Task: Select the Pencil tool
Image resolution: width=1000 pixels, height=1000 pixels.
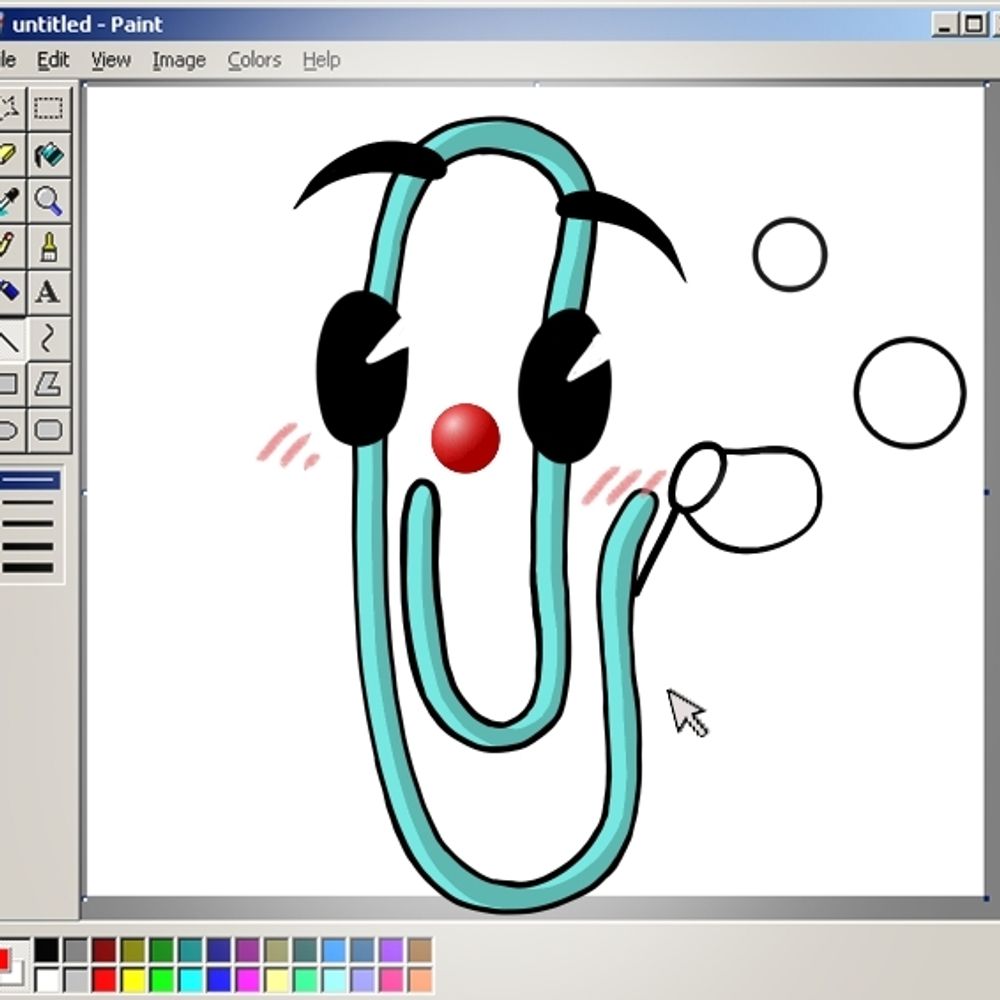Action: [11, 247]
